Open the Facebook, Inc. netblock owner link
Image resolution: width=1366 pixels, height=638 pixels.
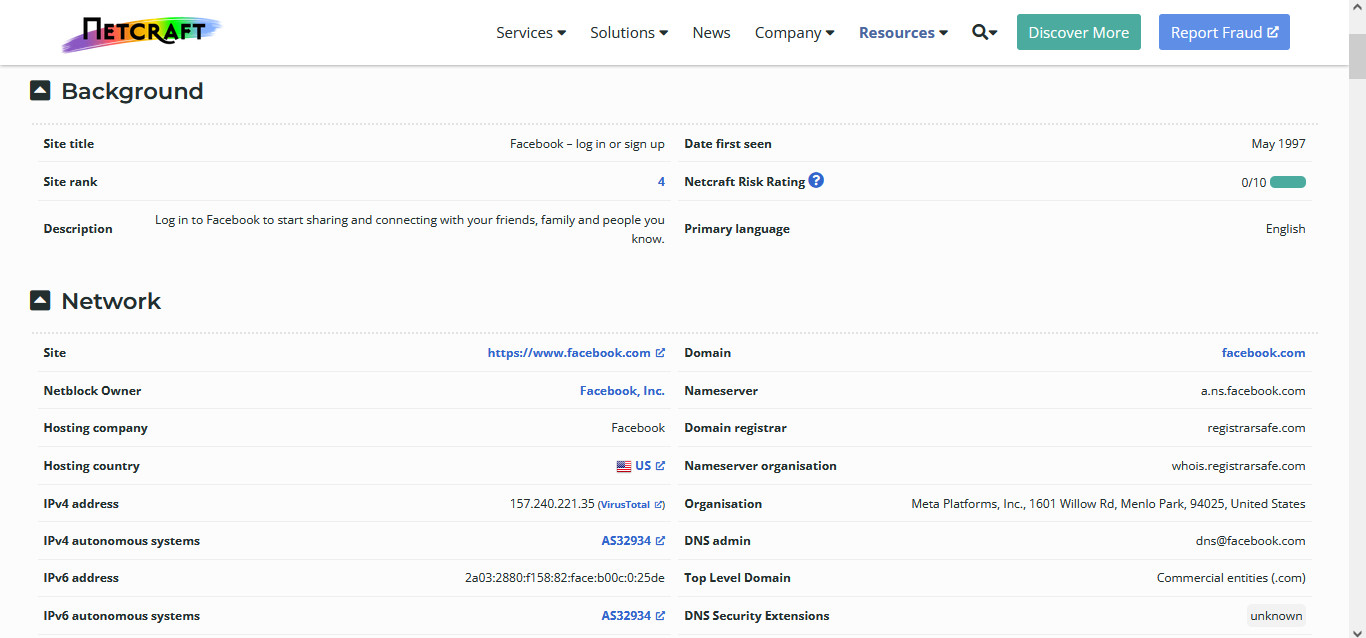pos(622,391)
